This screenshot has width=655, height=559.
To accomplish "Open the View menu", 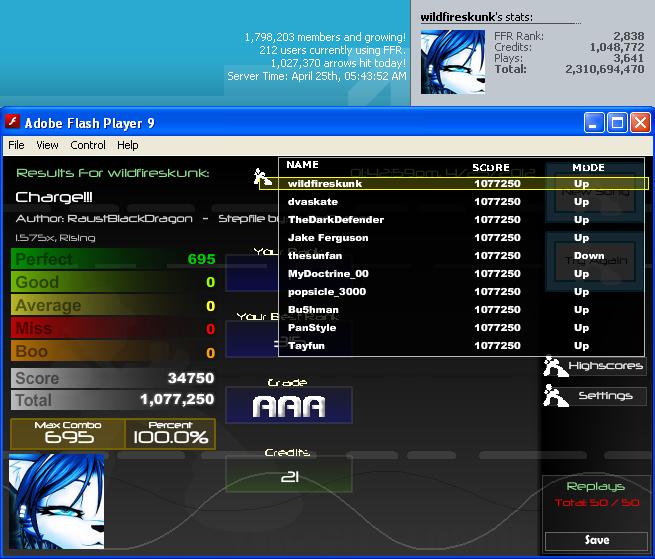I will pyautogui.click(x=47, y=145).
